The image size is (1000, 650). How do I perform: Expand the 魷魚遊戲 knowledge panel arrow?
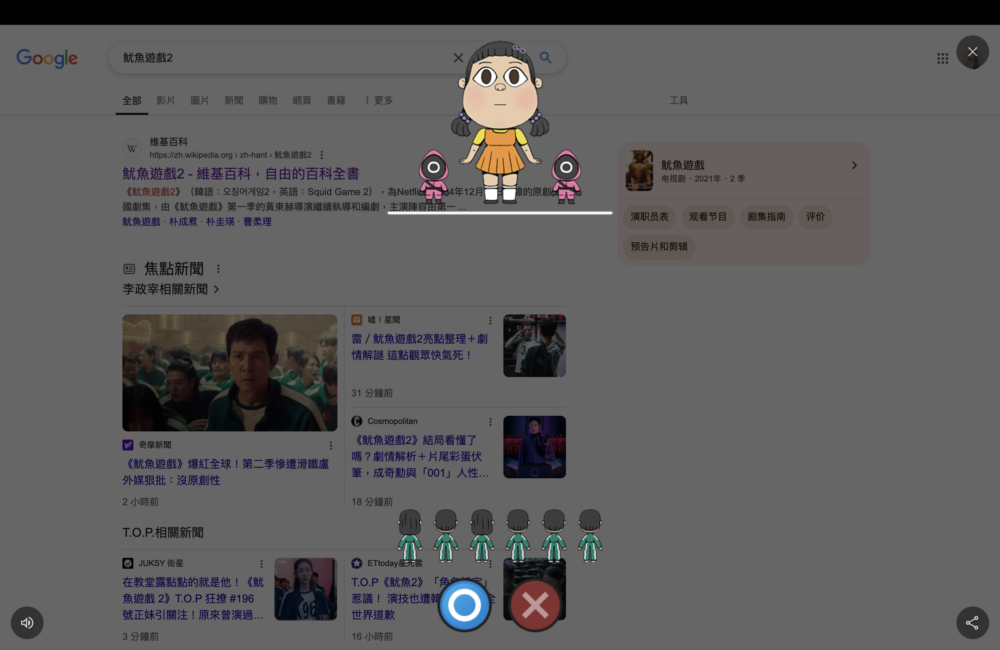(854, 165)
